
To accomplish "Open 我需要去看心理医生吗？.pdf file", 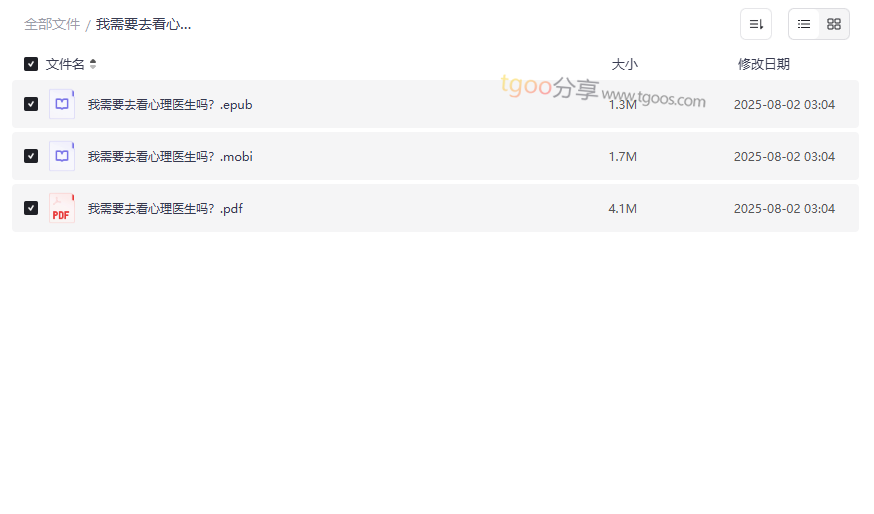I will (165, 208).
